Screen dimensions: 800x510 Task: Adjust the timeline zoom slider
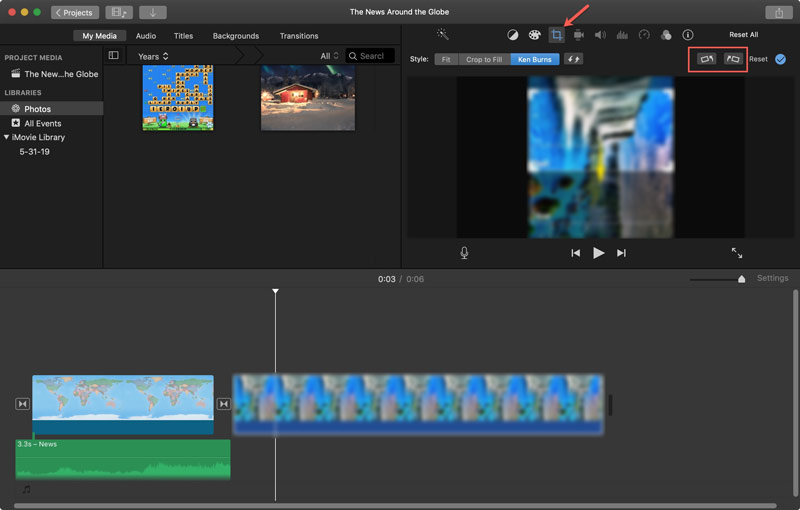click(x=741, y=279)
